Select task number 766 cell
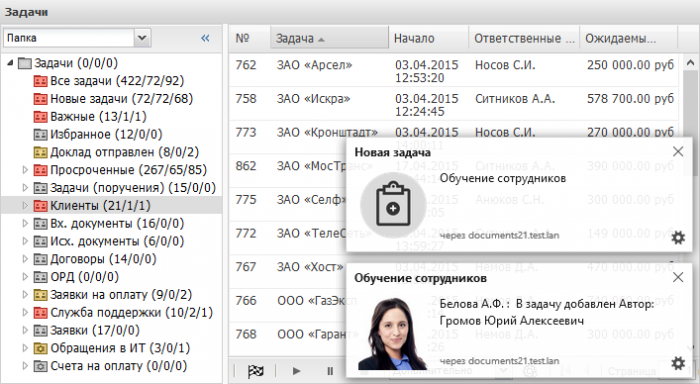The width and height of the screenshot is (700, 384). coord(246,301)
